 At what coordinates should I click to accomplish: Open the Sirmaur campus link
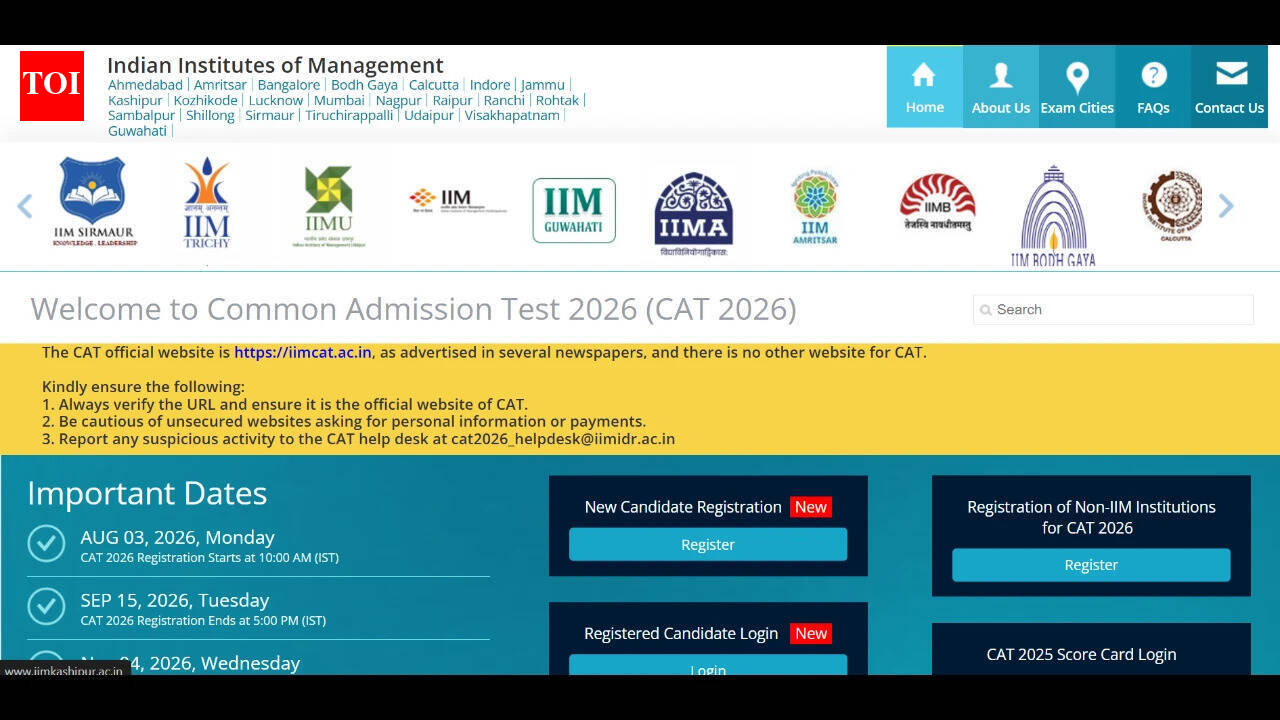(270, 115)
